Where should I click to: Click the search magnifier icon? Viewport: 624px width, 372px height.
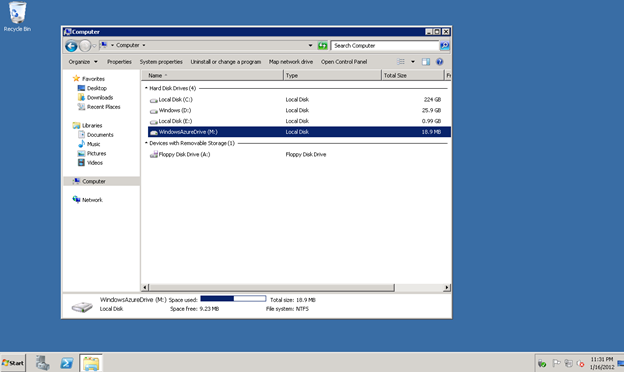click(445, 46)
